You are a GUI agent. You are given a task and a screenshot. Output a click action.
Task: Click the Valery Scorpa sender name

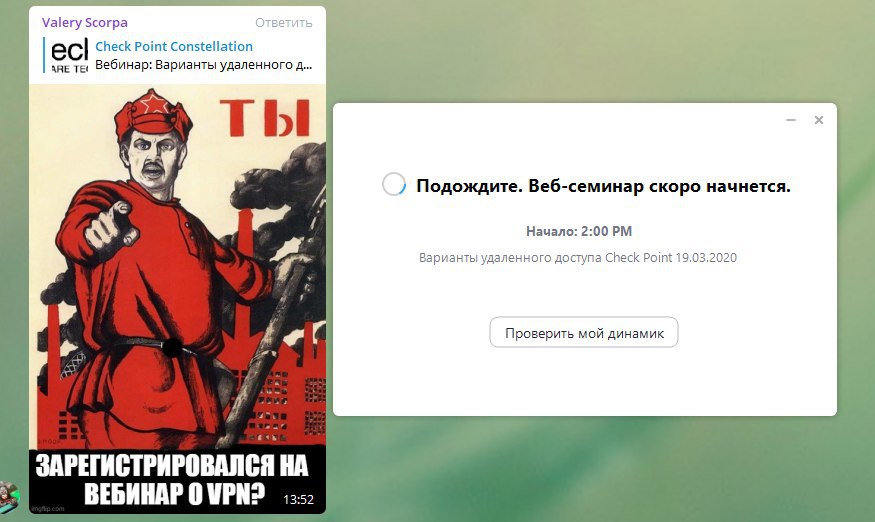tap(85, 23)
